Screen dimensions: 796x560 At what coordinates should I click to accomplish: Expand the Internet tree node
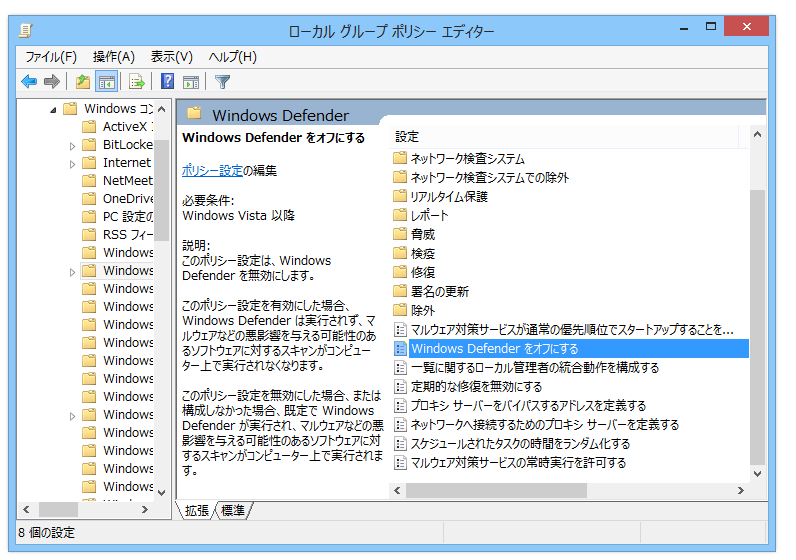pos(72,163)
